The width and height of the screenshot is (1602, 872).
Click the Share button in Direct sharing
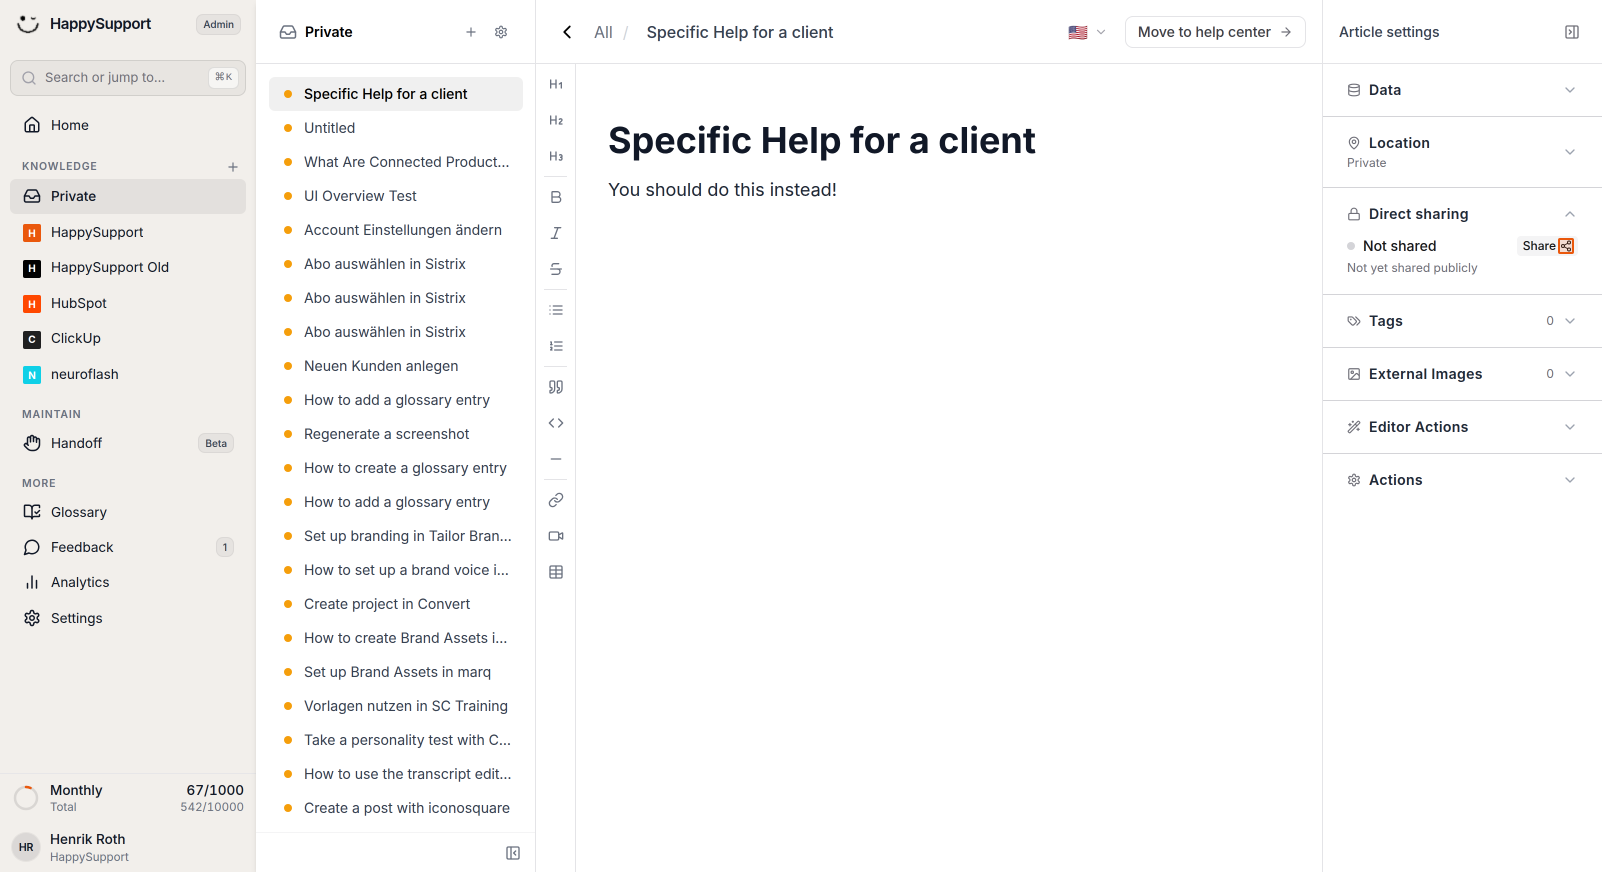click(x=1547, y=246)
